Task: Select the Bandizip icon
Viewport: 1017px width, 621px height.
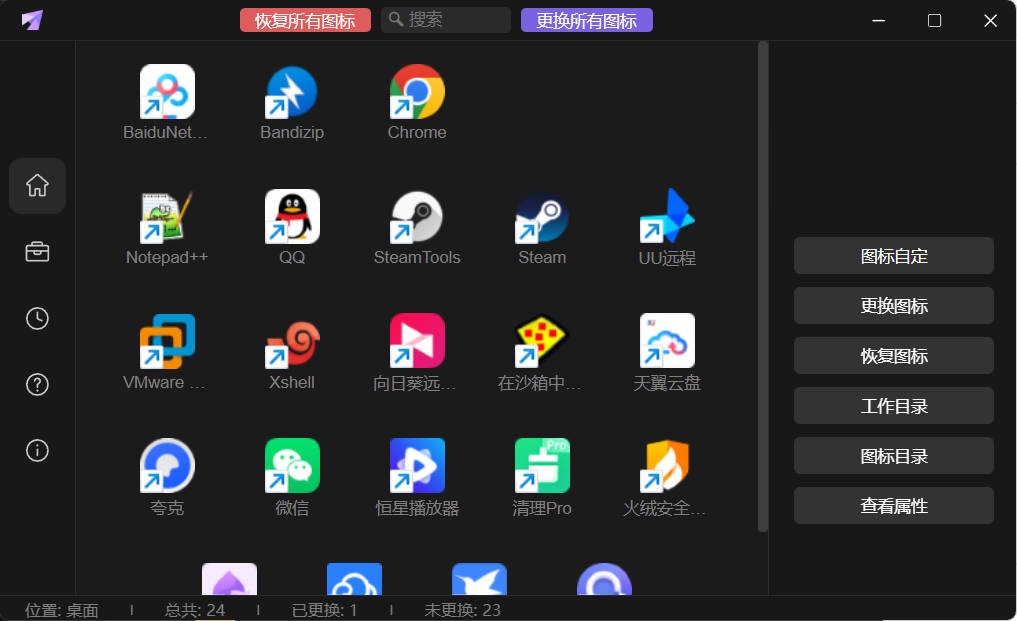Action: pos(291,93)
